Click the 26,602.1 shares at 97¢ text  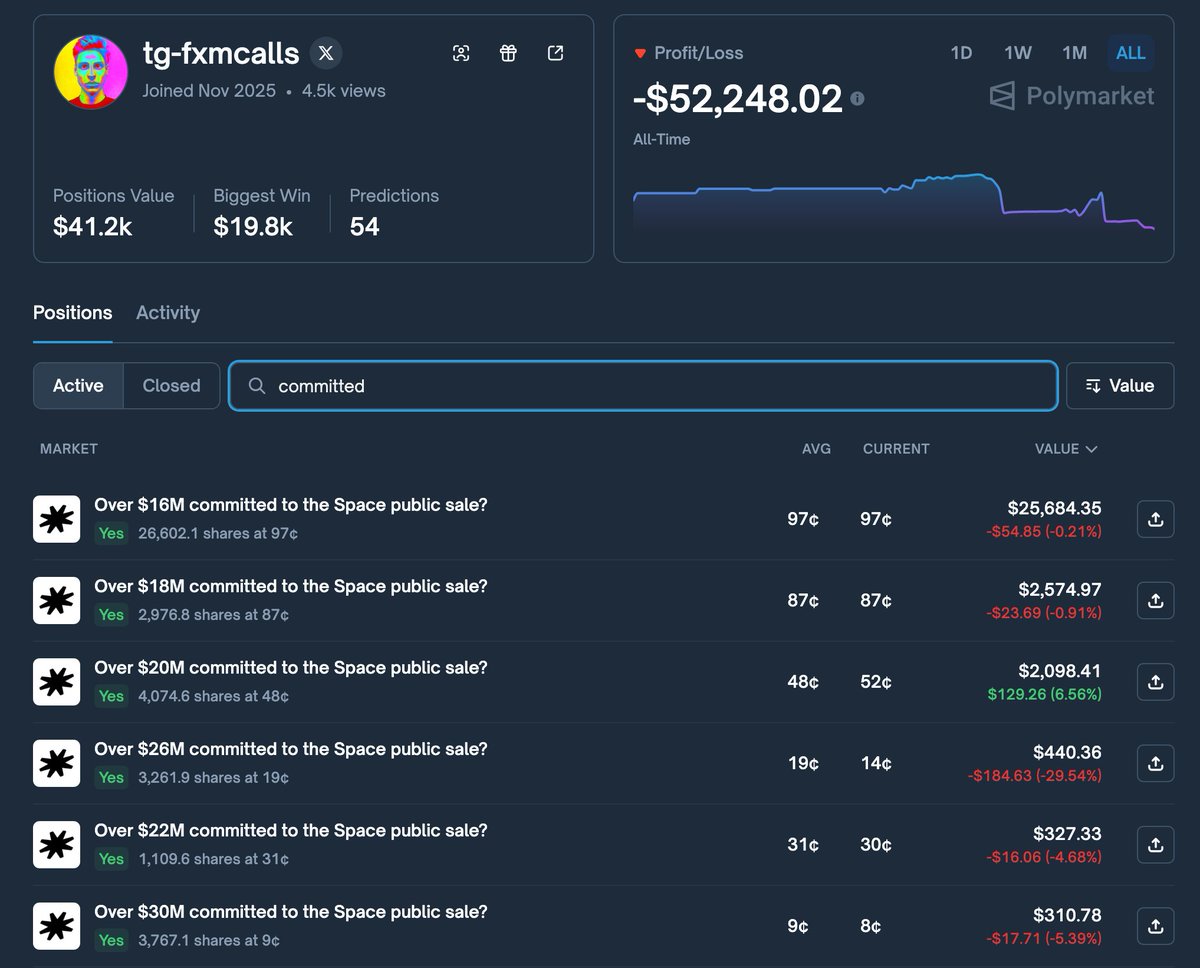[x=218, y=534]
